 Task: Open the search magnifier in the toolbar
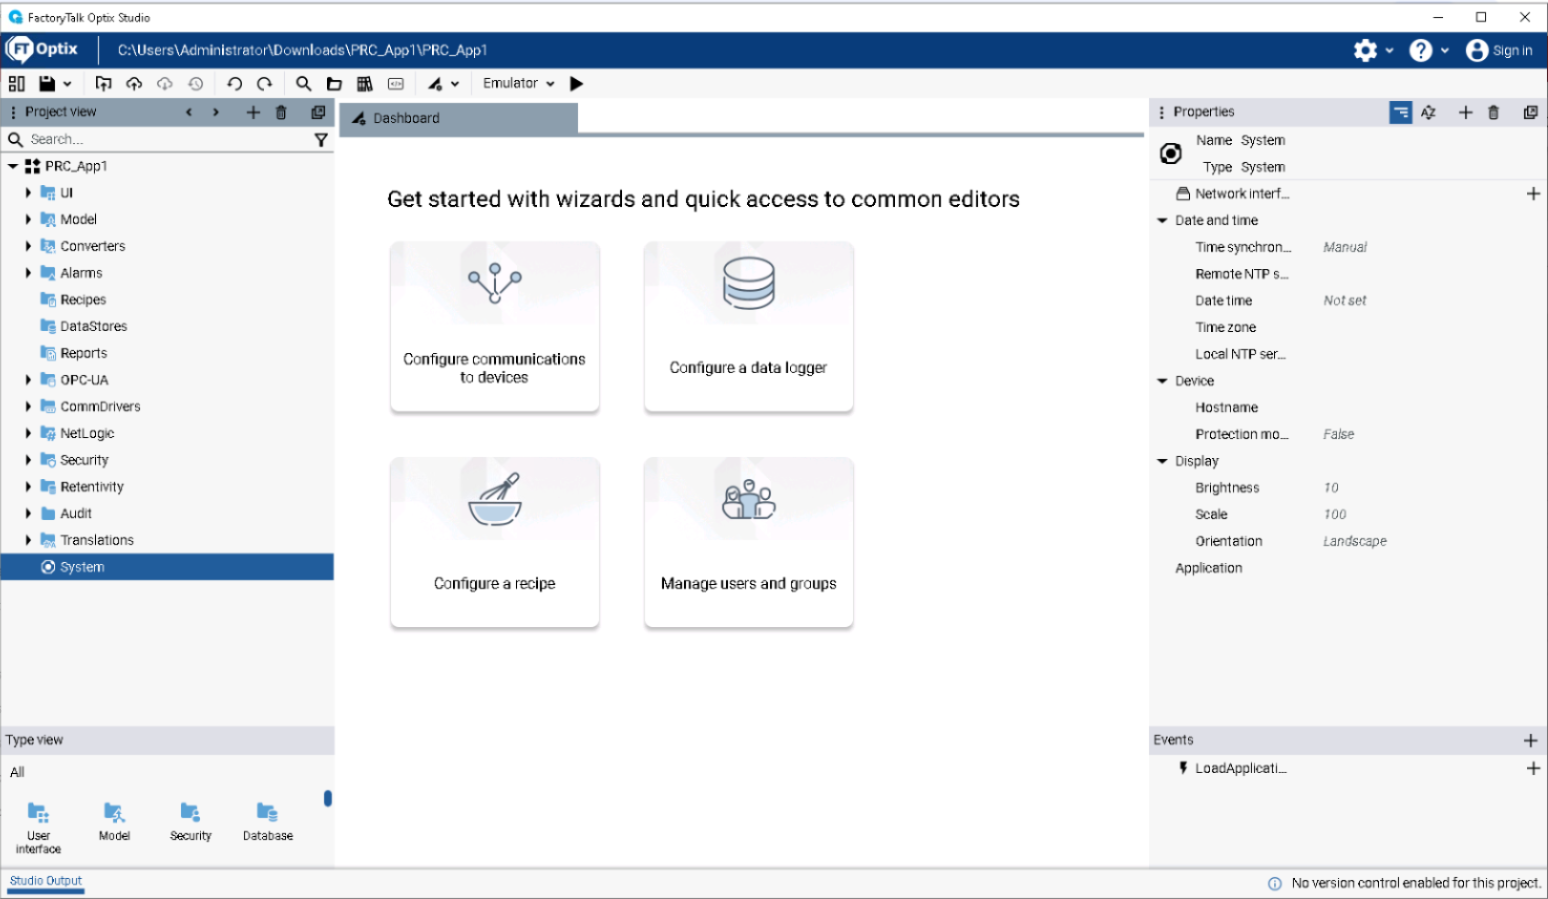tap(304, 84)
